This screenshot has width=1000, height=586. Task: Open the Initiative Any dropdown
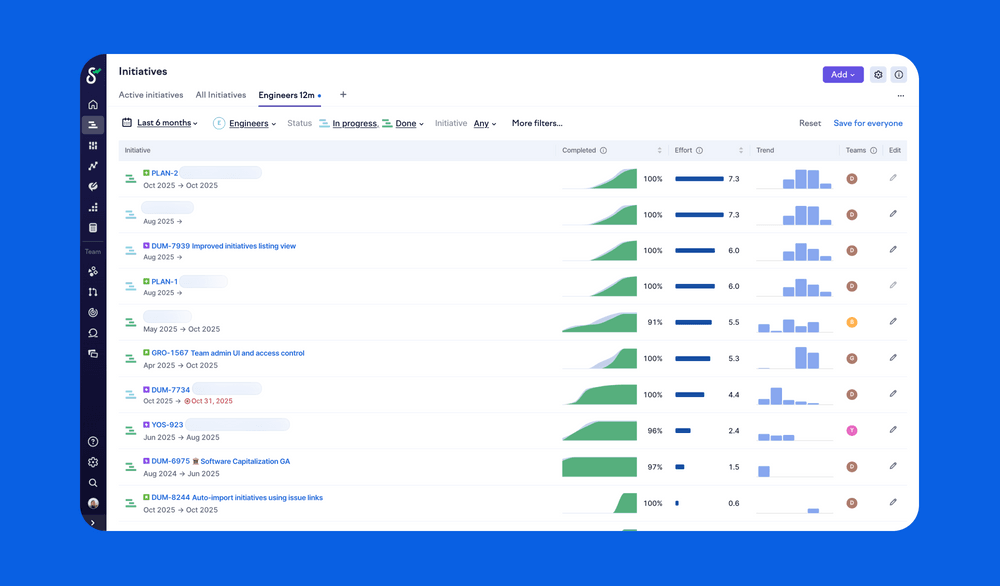484,123
